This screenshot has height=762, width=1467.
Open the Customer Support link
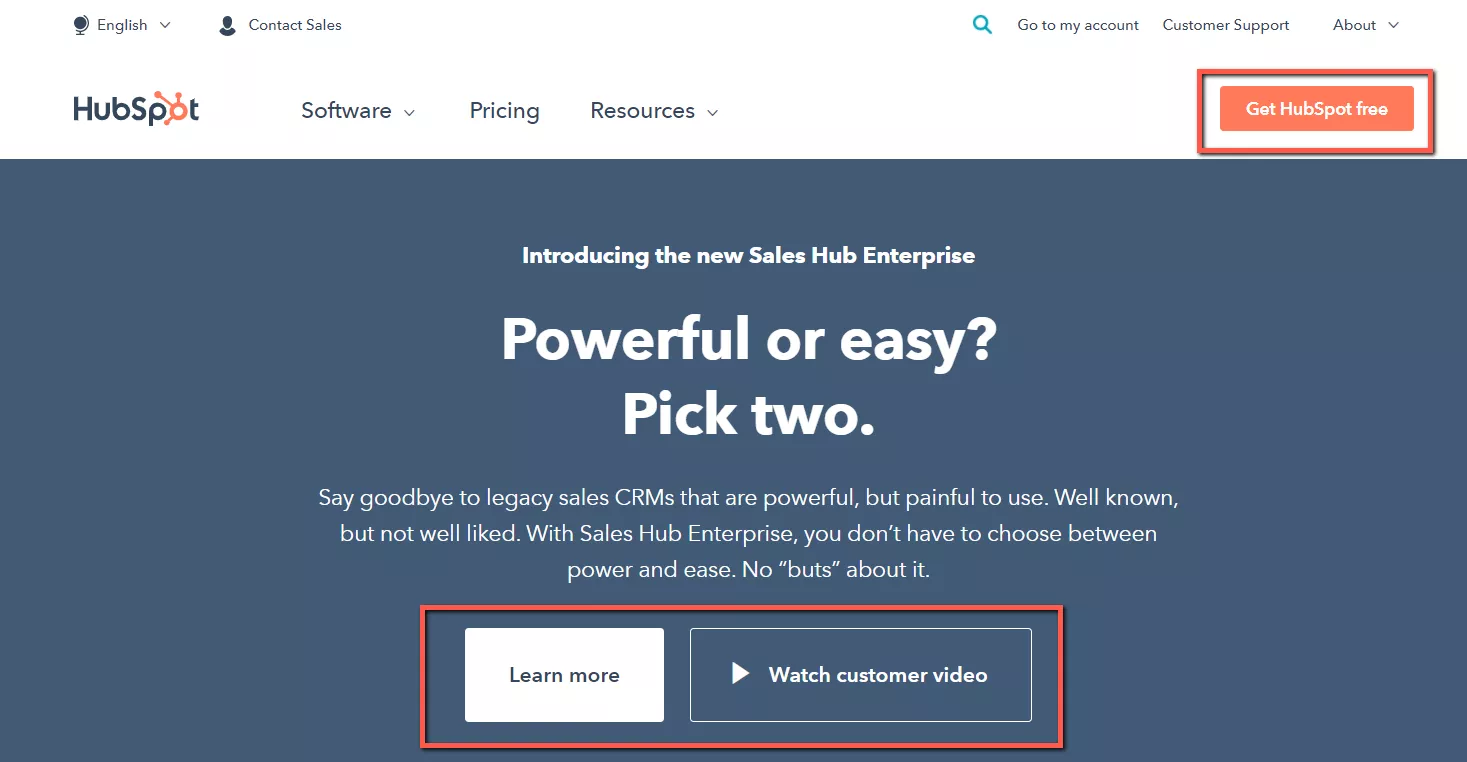pyautogui.click(x=1226, y=25)
